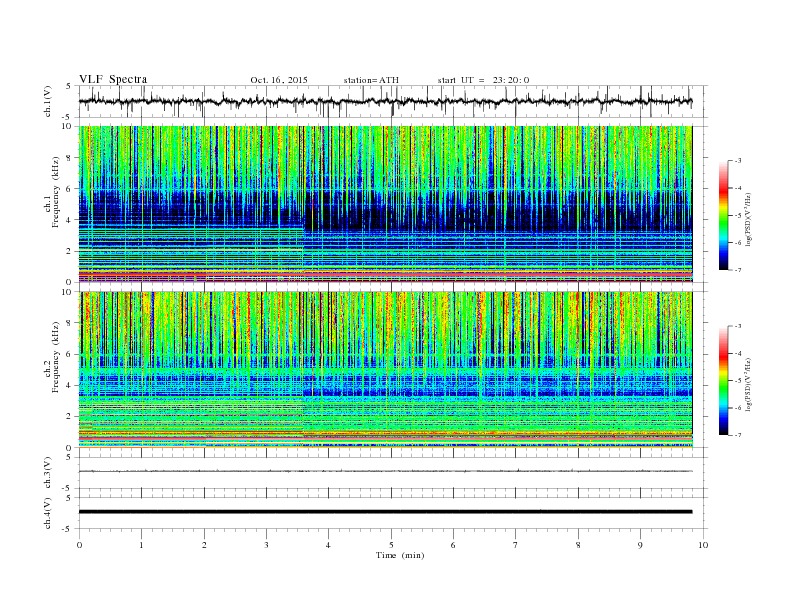Viewport: 792px width, 612px height.
Task: Click the 'ch.1(V)' waveform axis label
Action: 48,101
